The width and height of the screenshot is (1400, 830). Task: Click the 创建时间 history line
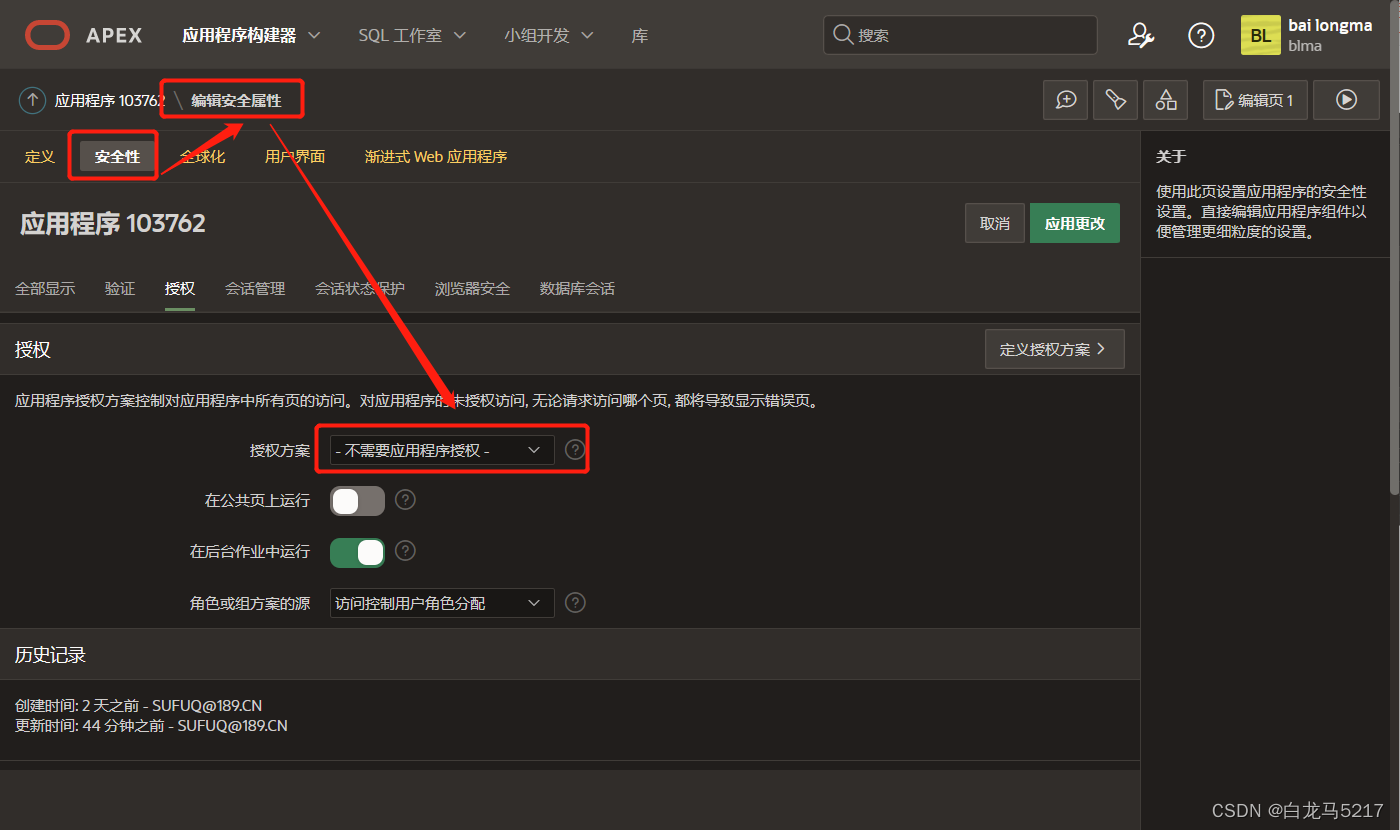[138, 706]
